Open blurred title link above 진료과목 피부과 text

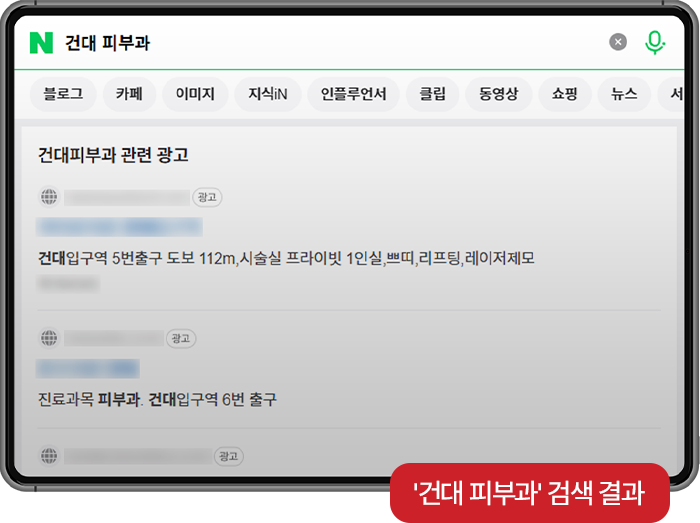pyautogui.click(x=88, y=369)
